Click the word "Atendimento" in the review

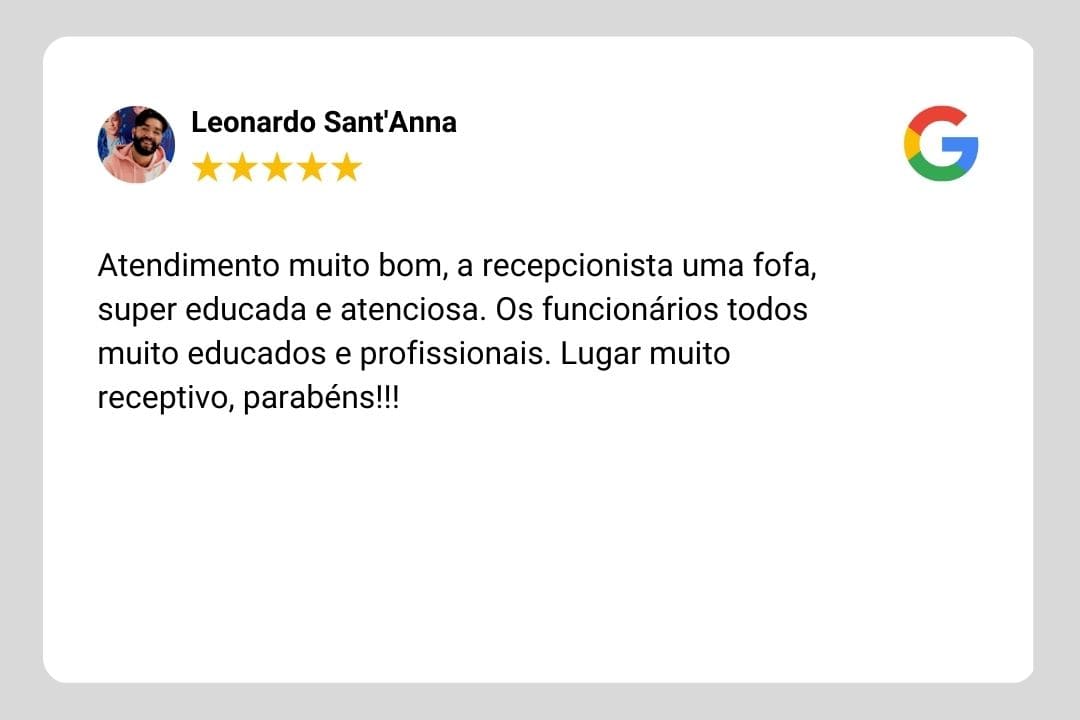click(189, 265)
